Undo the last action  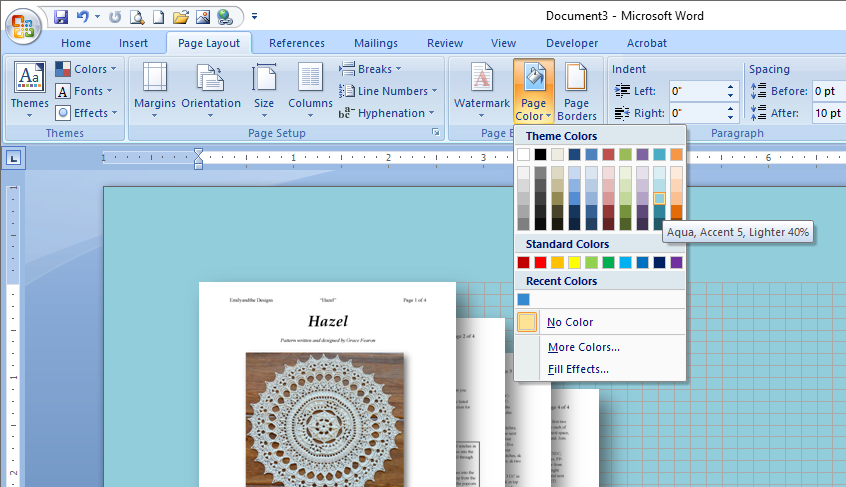point(83,17)
